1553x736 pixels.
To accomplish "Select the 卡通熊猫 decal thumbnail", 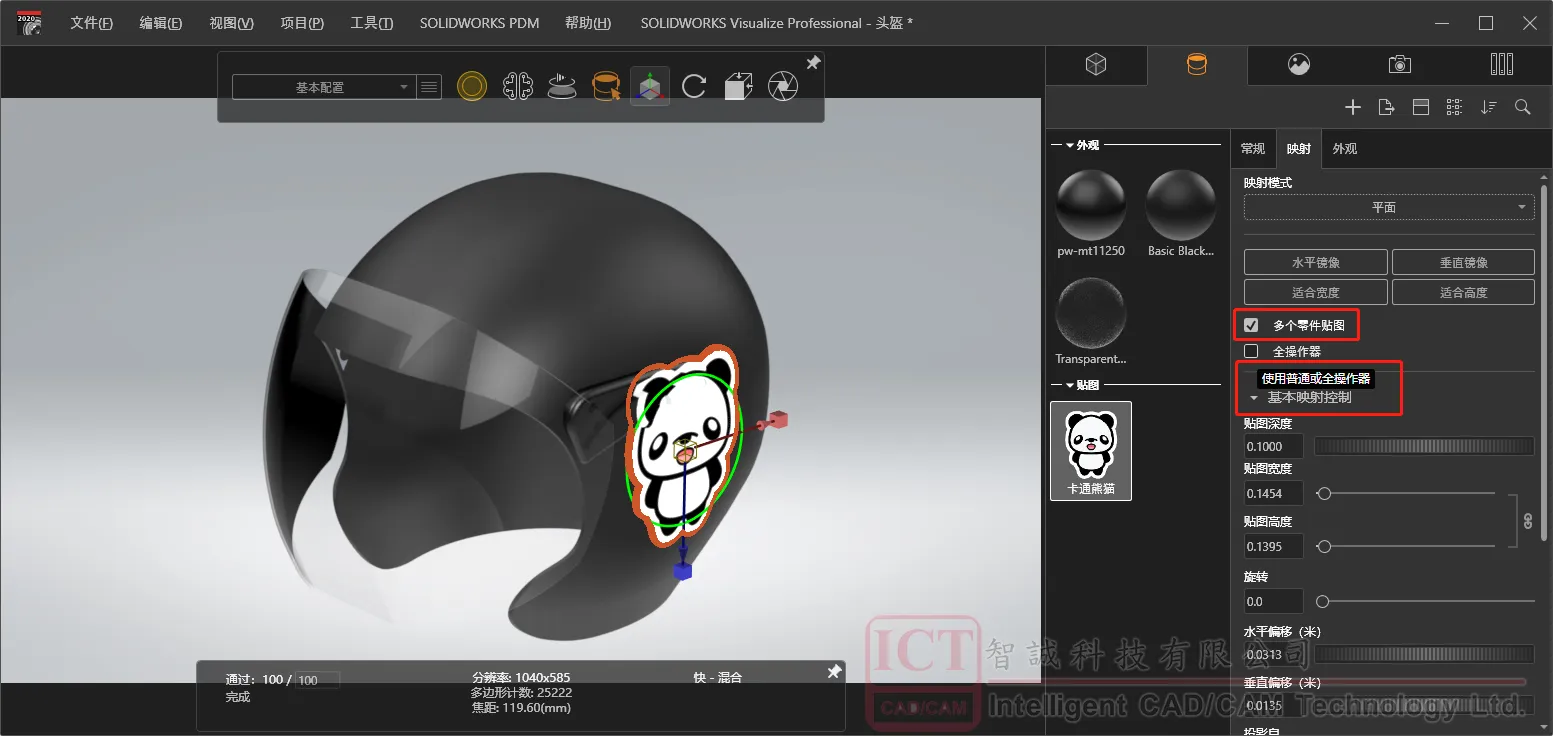I will [x=1091, y=451].
